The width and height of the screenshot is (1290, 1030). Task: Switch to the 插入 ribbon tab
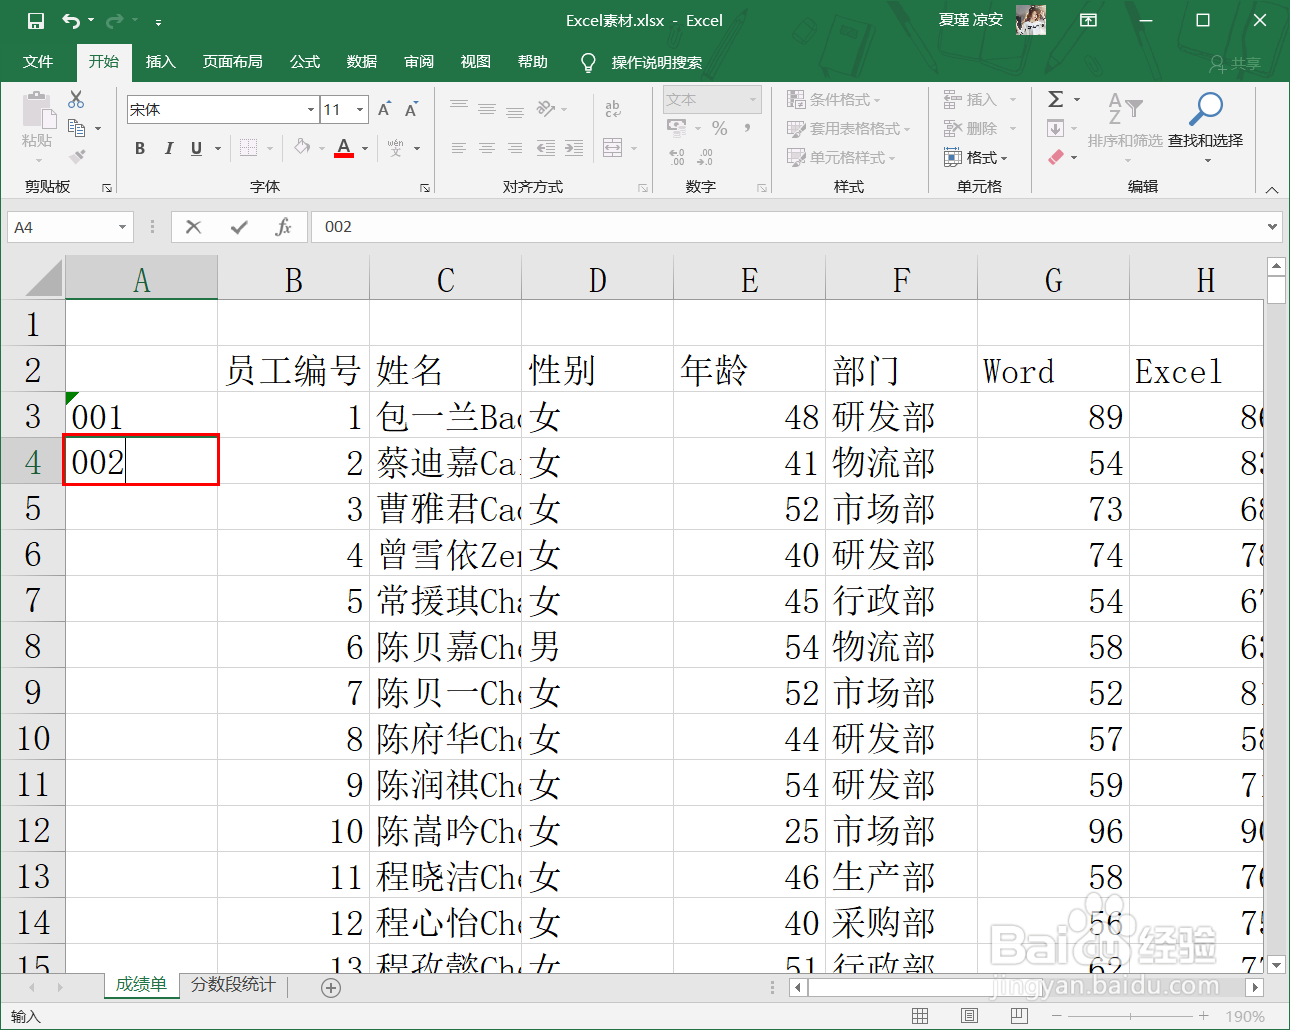(x=161, y=62)
